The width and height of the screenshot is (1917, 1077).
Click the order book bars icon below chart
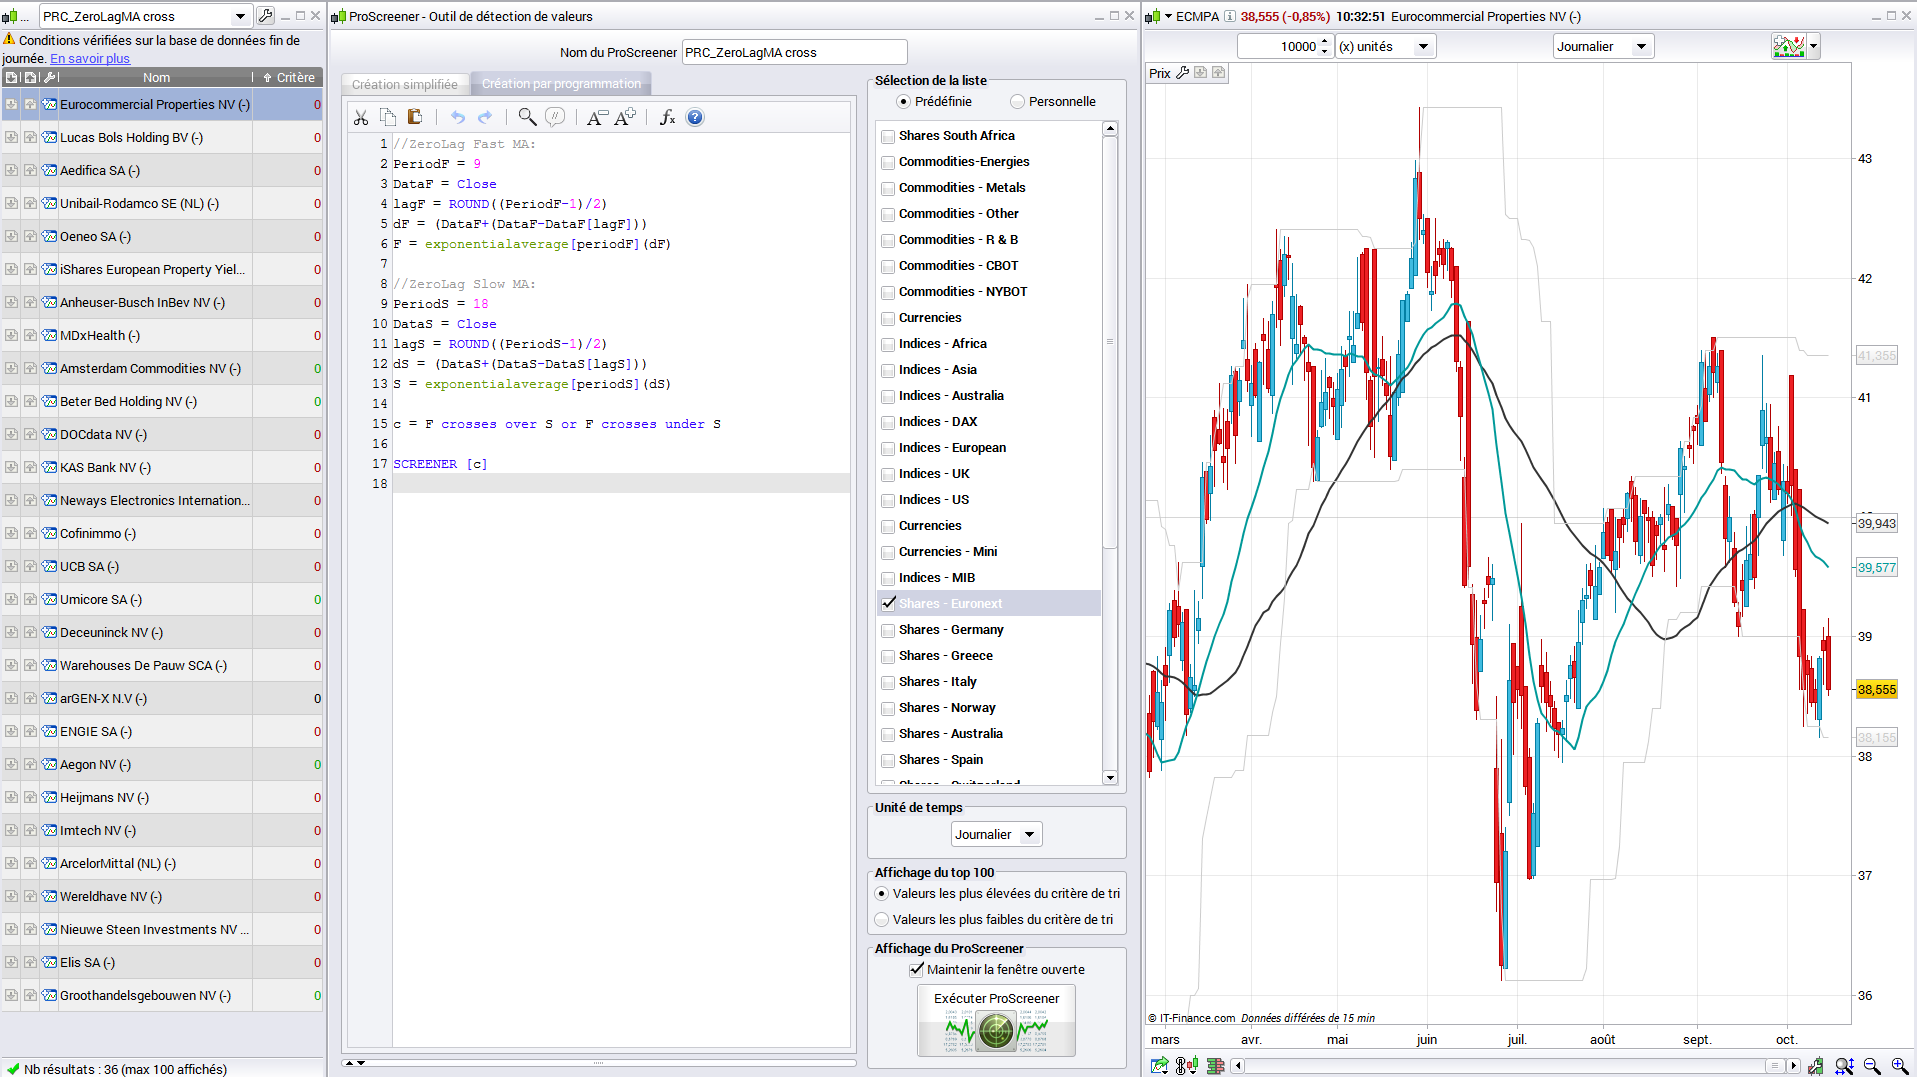[1215, 1066]
